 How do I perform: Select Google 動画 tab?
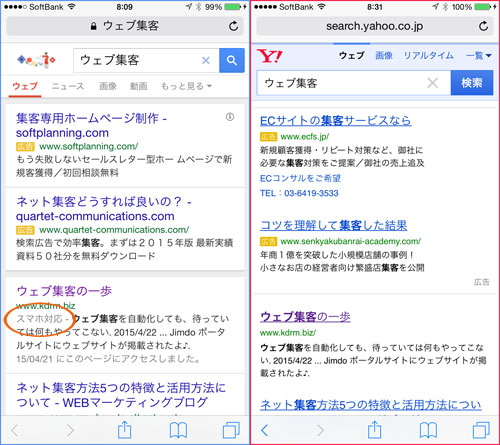139,86
